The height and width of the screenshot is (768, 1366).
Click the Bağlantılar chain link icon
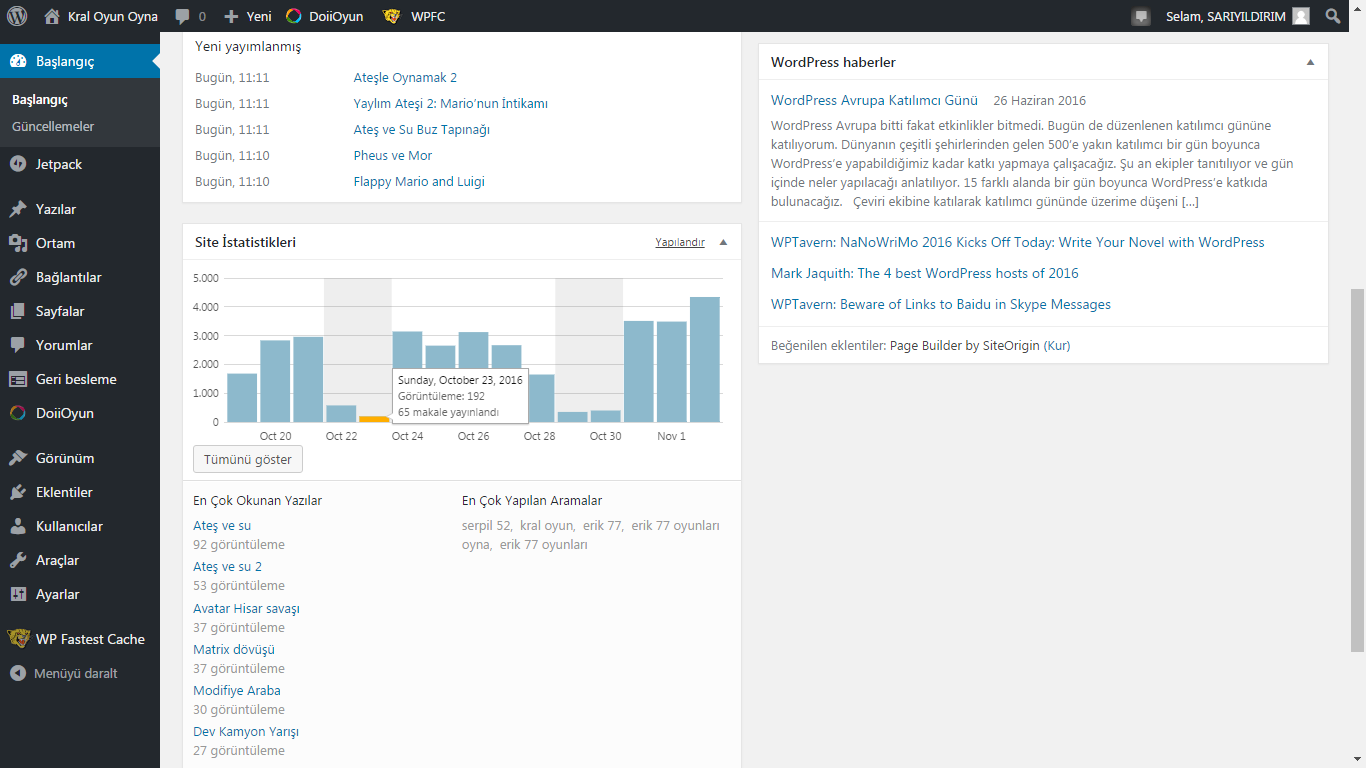point(18,277)
